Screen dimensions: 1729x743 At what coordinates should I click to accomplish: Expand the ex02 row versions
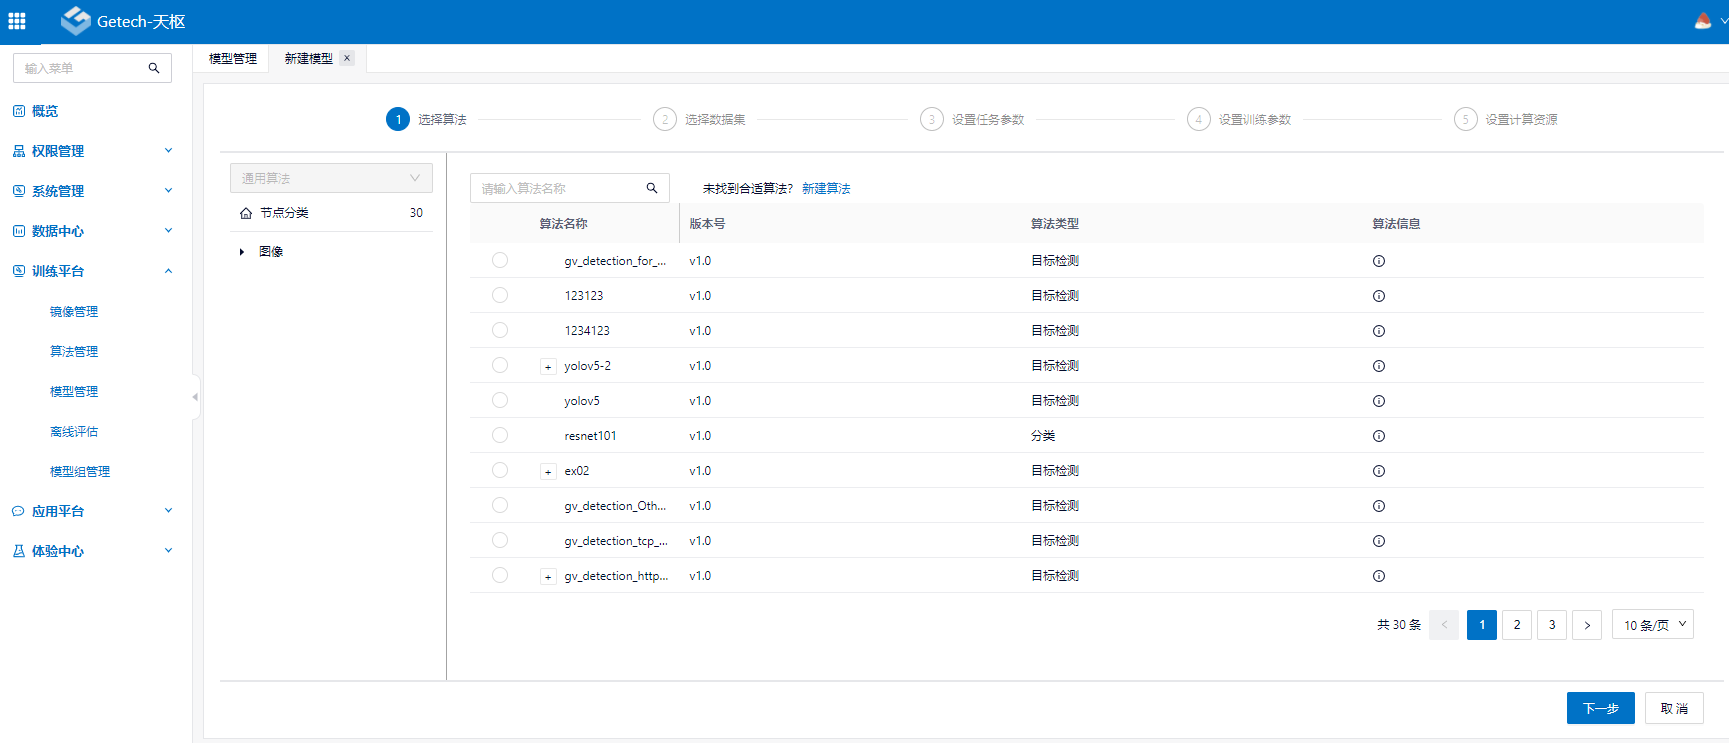[548, 472]
